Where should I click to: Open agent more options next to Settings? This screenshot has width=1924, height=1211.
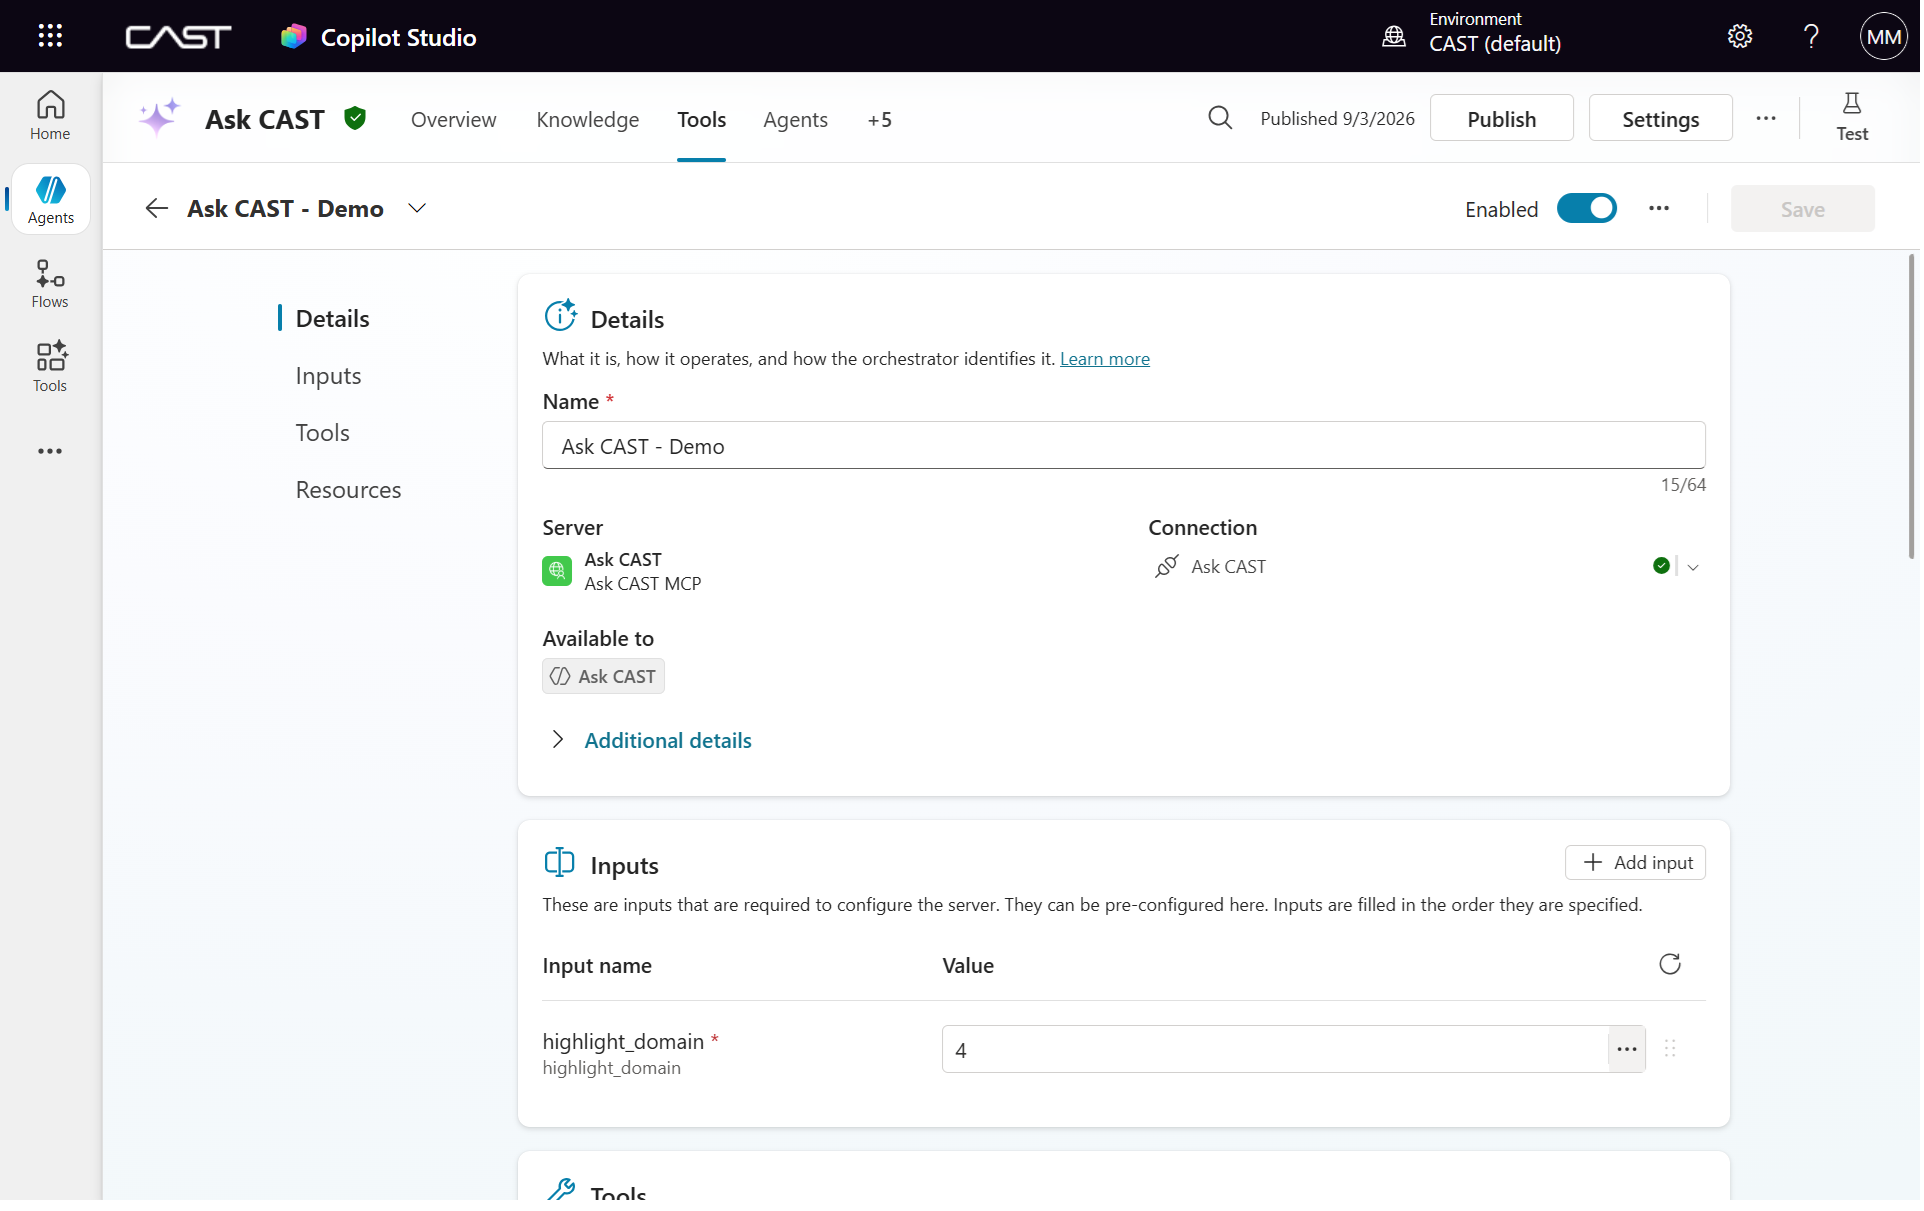pos(1766,118)
